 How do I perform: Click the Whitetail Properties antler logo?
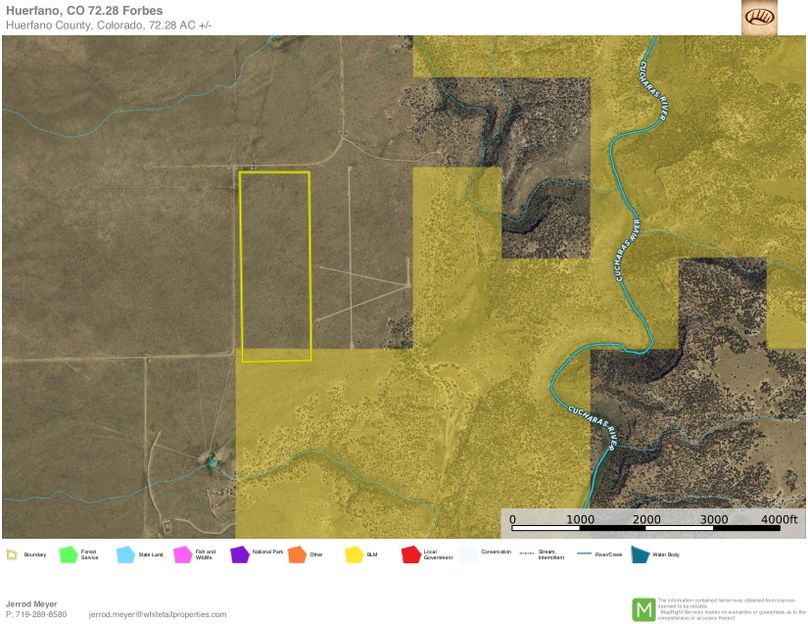[x=761, y=18]
